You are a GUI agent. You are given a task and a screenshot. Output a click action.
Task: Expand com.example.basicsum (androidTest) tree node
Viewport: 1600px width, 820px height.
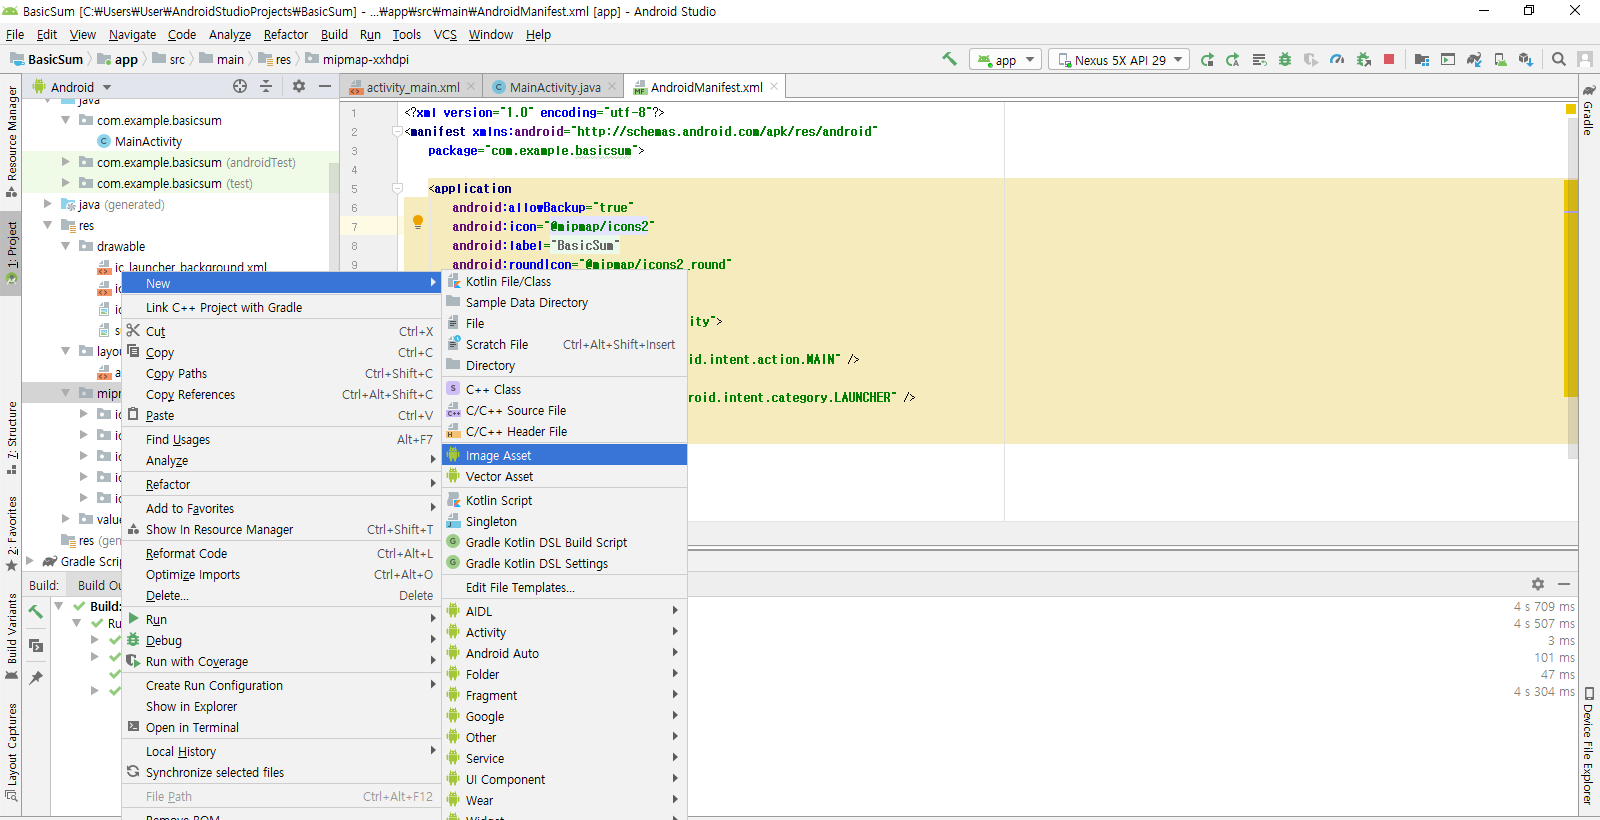point(66,162)
